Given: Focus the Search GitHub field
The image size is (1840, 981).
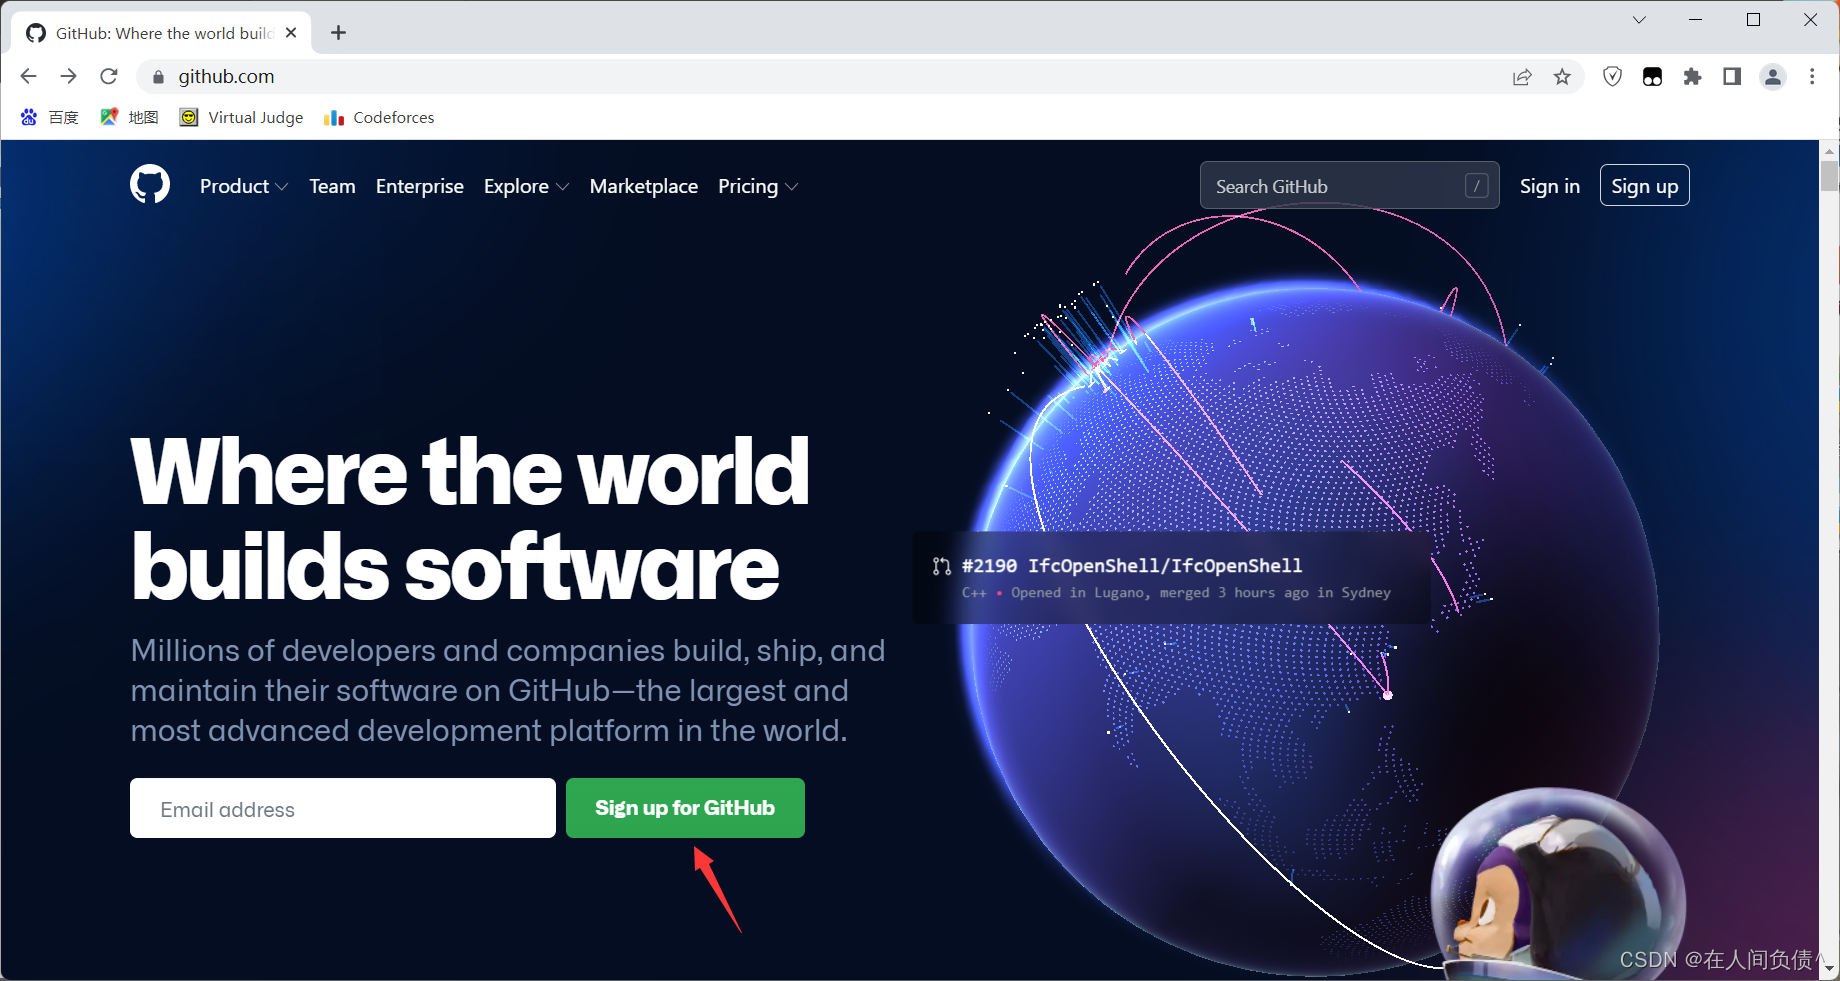Looking at the screenshot, I should click(x=1349, y=186).
